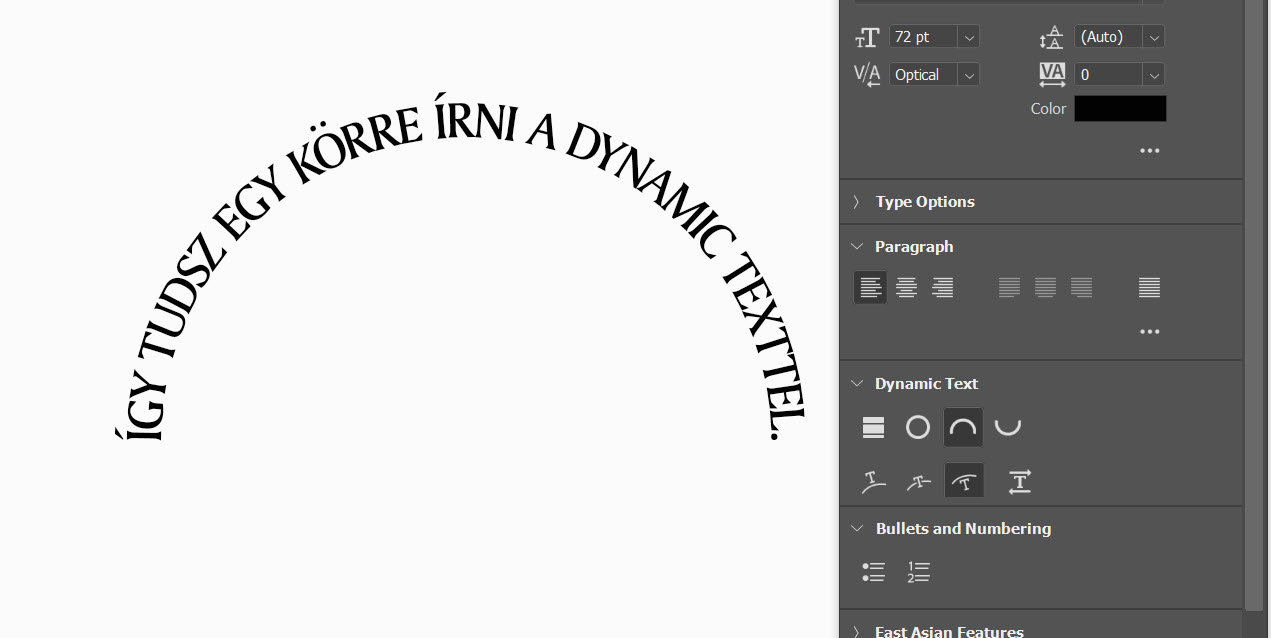Screen dimensions: 1271x638
Task: Click the tracking value field
Action: (1108, 75)
